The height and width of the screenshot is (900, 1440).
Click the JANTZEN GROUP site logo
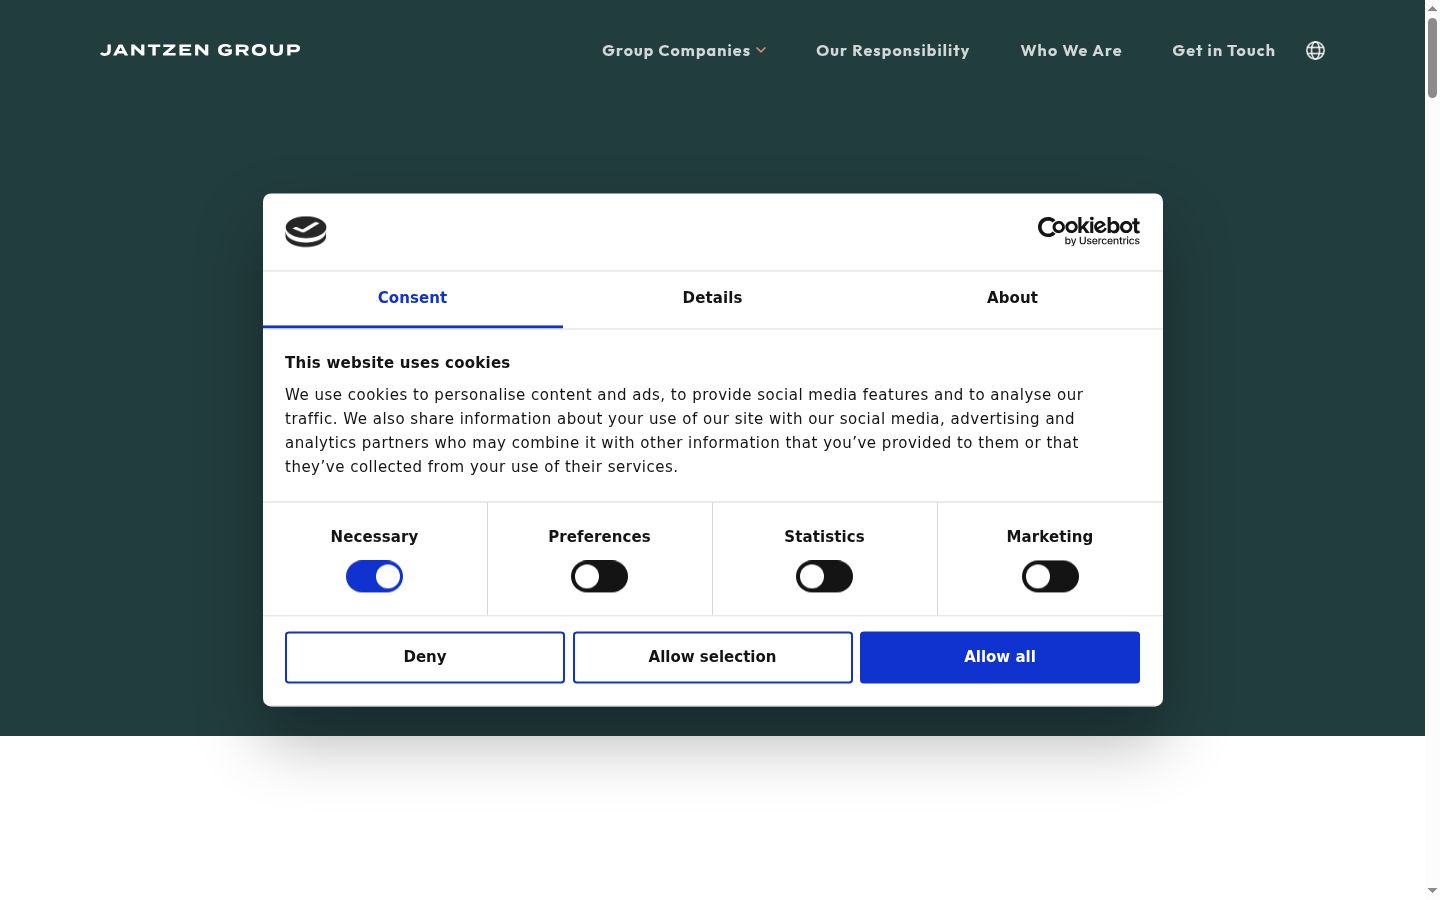click(x=200, y=50)
